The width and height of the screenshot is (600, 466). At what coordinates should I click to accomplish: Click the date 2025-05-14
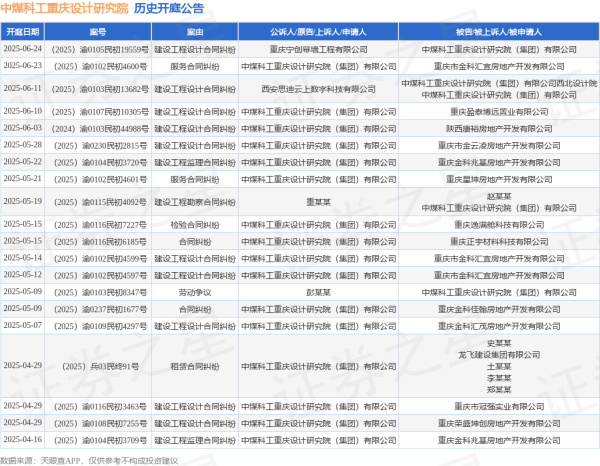tap(23, 257)
